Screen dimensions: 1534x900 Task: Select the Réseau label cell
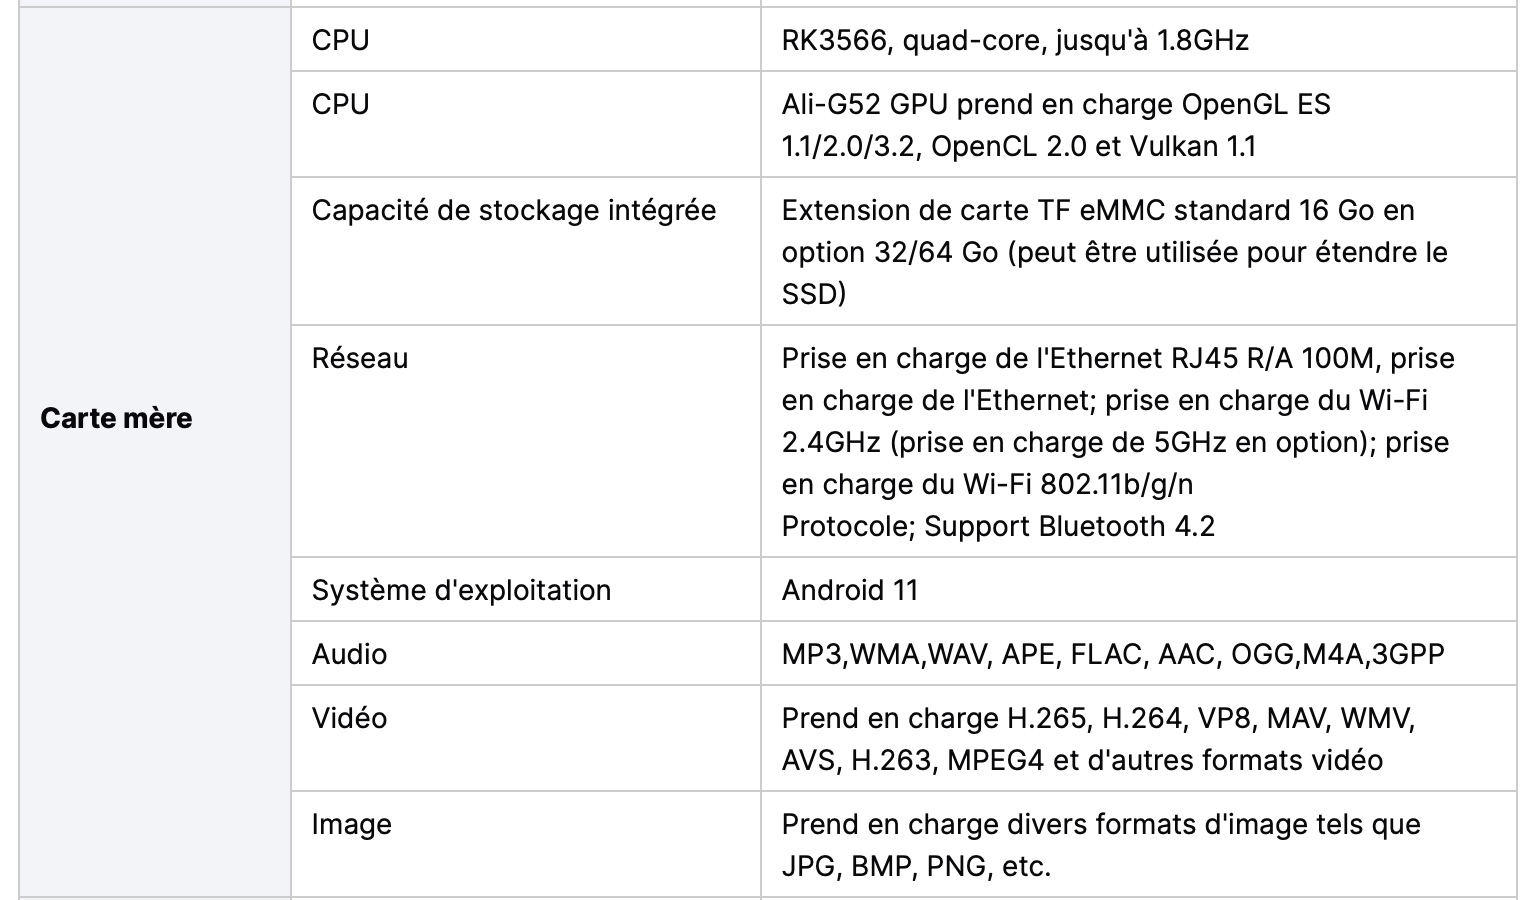coord(526,441)
